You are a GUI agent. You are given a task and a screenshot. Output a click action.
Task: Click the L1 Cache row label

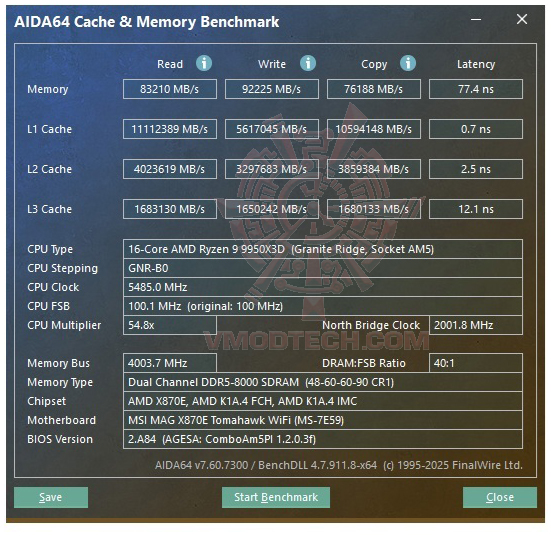click(x=50, y=129)
